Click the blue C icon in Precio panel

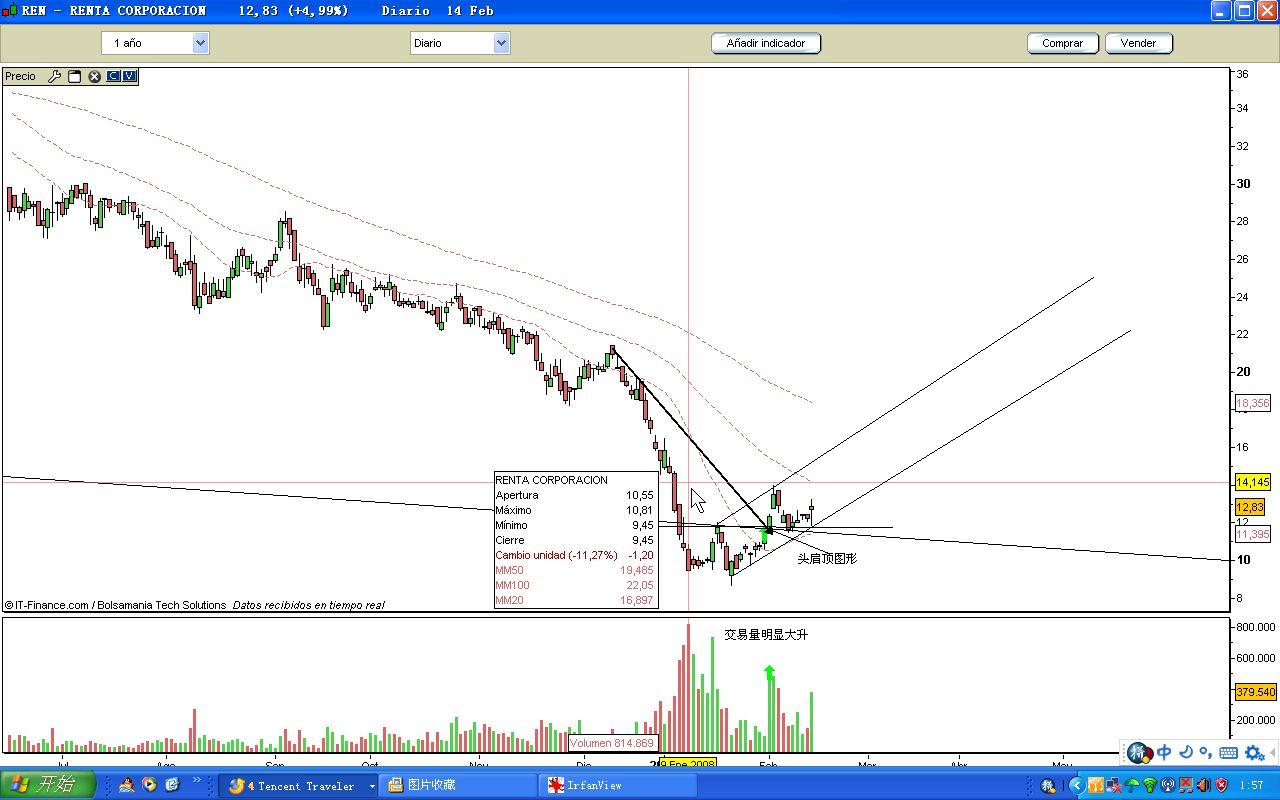tap(113, 76)
